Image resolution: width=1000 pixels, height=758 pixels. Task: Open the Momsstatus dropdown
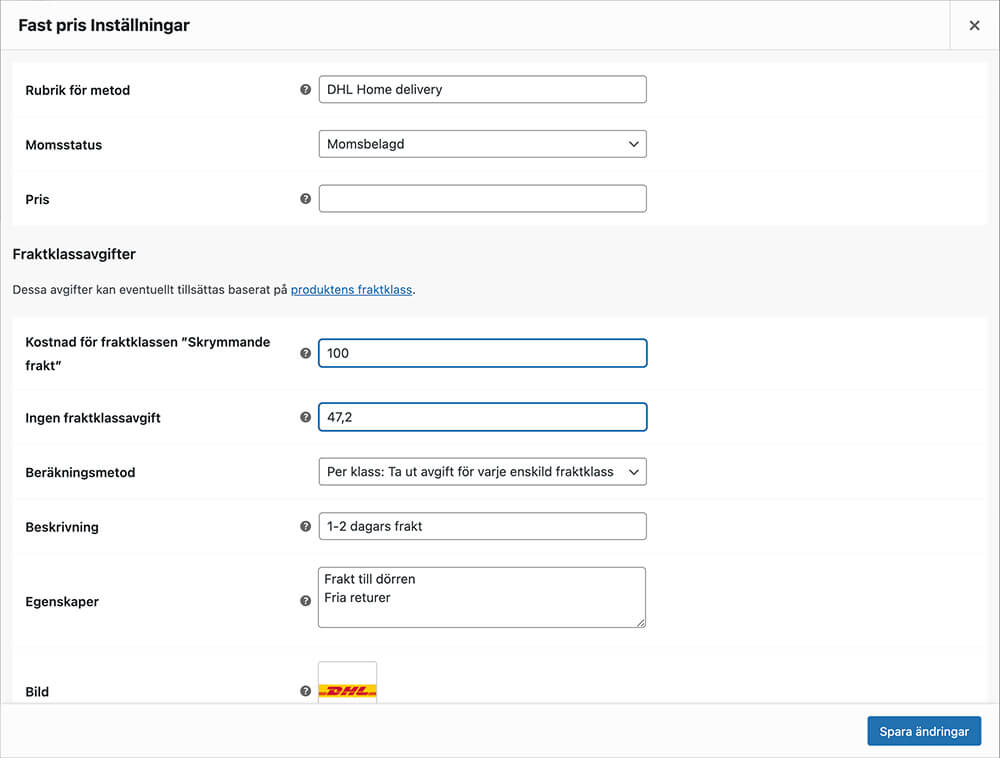482,144
